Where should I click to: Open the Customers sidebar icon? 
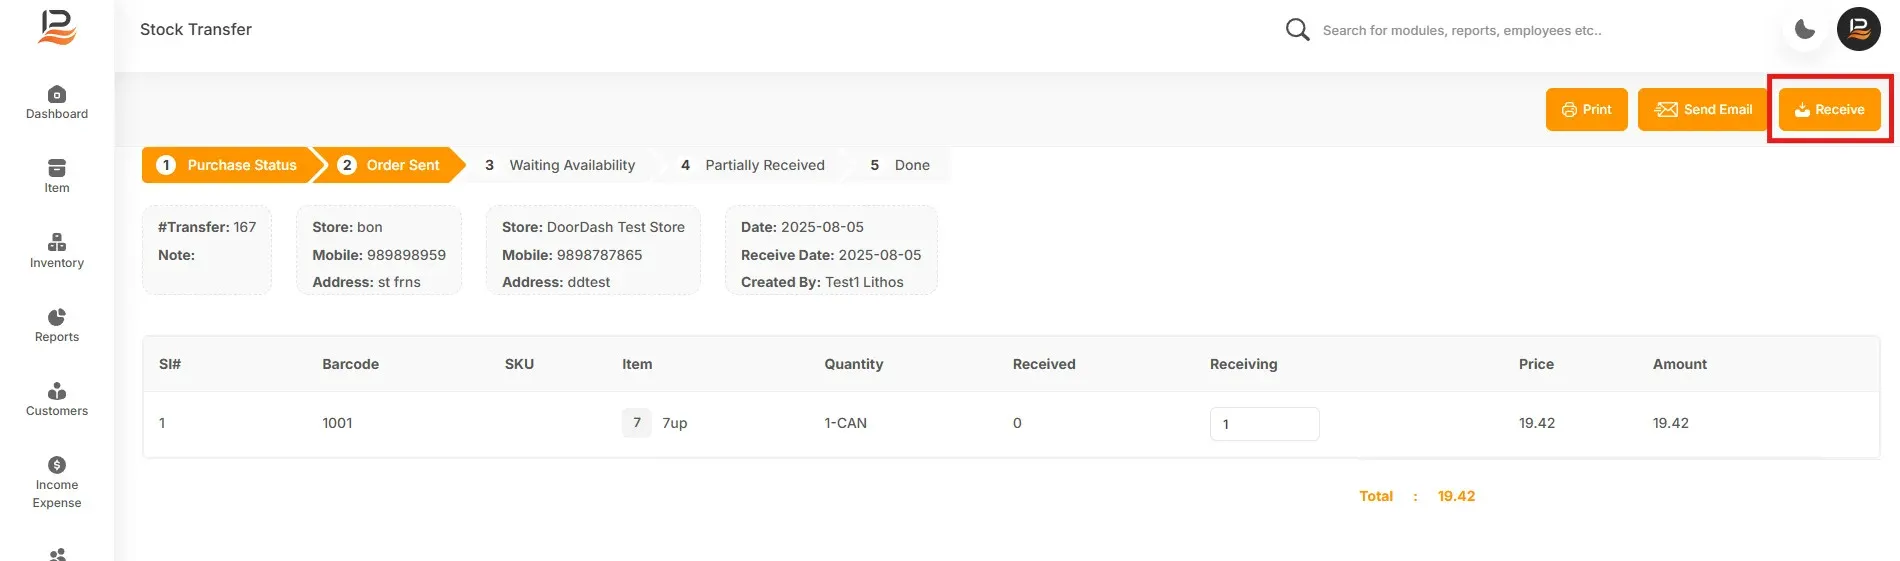[57, 391]
